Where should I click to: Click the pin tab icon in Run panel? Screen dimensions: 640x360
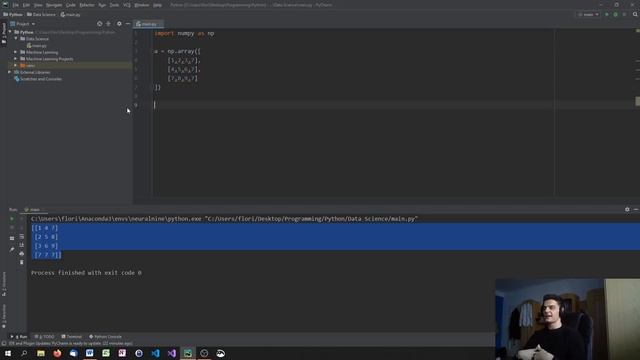click(12, 249)
